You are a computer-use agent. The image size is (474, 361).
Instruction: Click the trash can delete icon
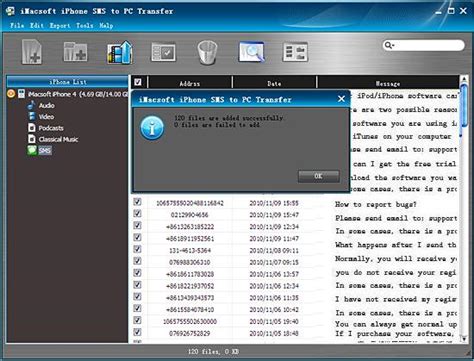pos(207,52)
